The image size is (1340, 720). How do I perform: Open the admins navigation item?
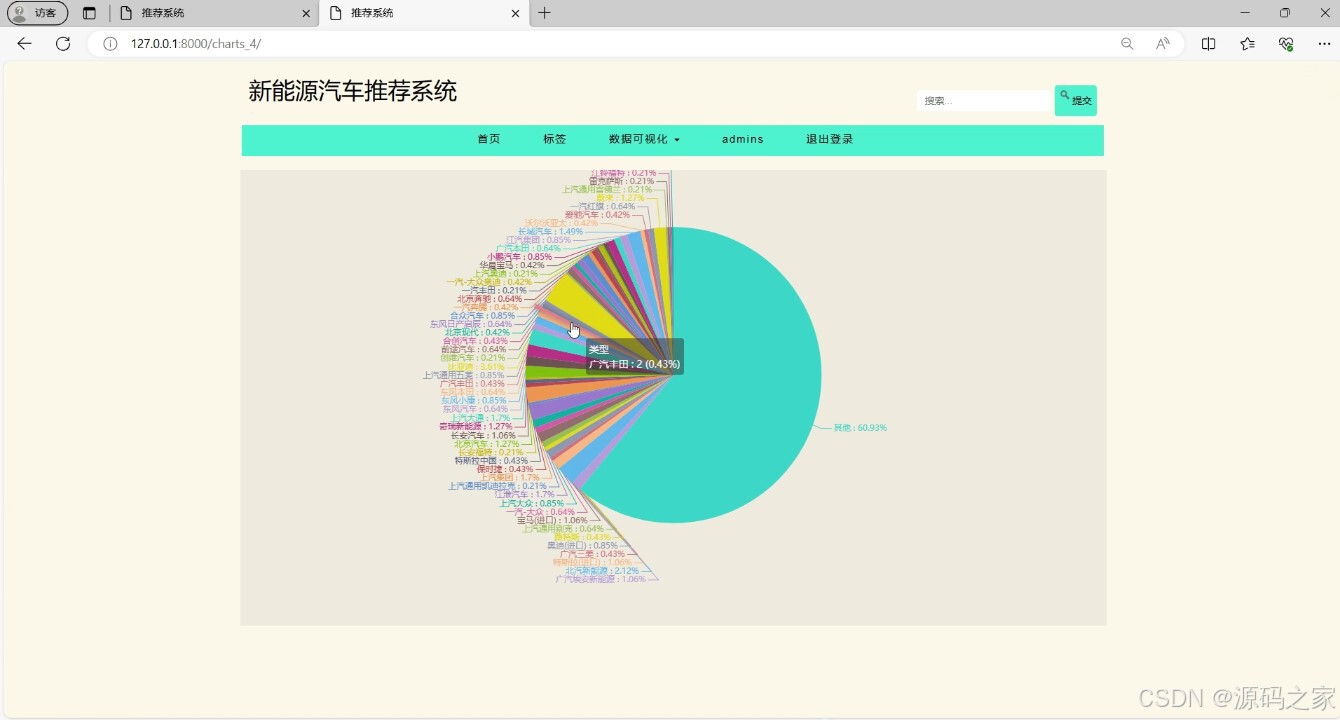click(743, 139)
